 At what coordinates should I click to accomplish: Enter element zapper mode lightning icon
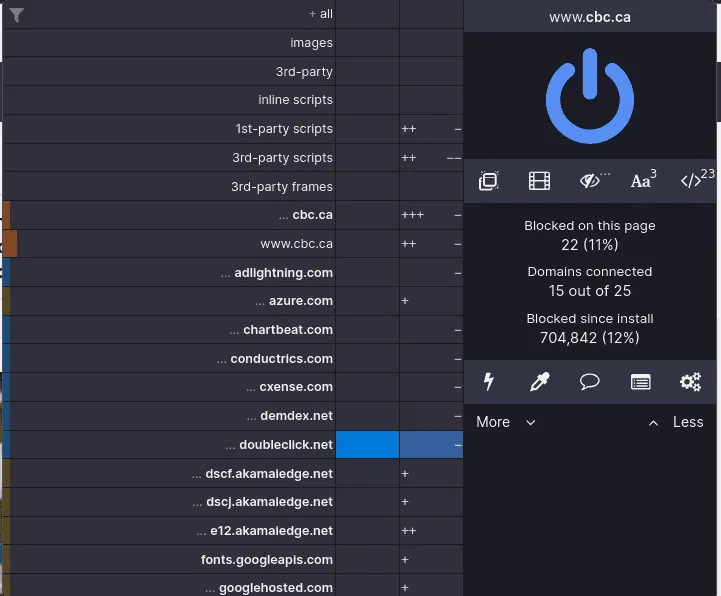pos(489,382)
